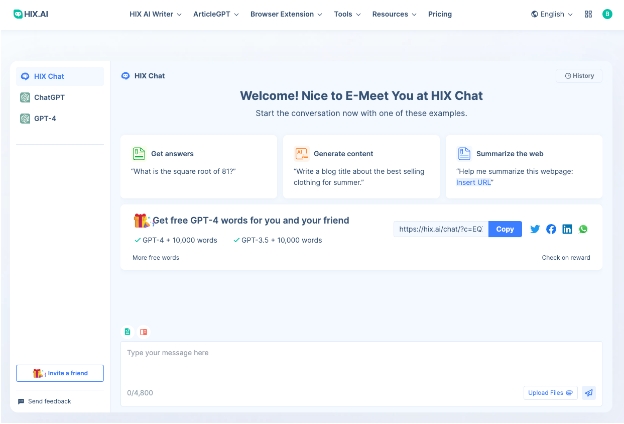Select the Get answers example card
Viewport: 624px width, 424px height.
(x=199, y=166)
